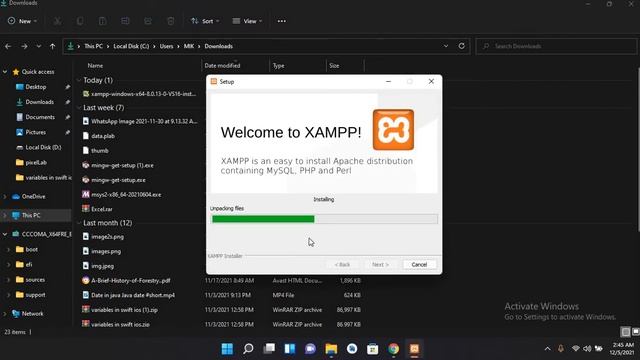Image resolution: width=640 pixels, height=360 pixels.
Task: Open the New item menu in File Explorer
Action: coord(22,21)
